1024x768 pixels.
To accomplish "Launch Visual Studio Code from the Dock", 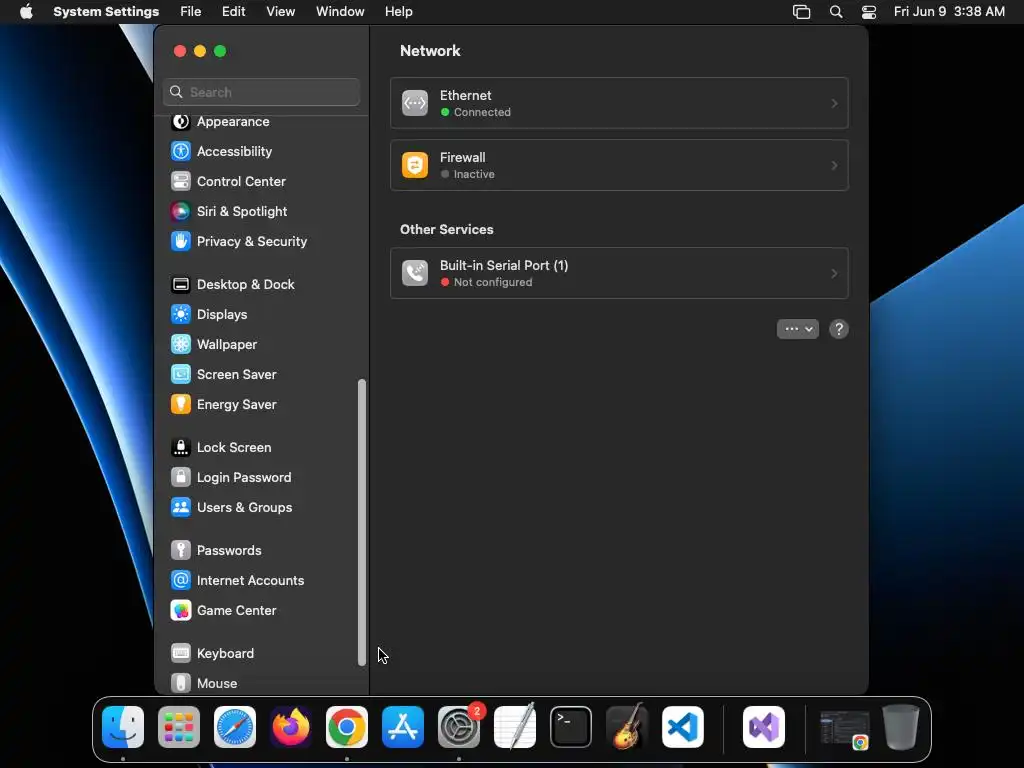I will click(x=682, y=727).
